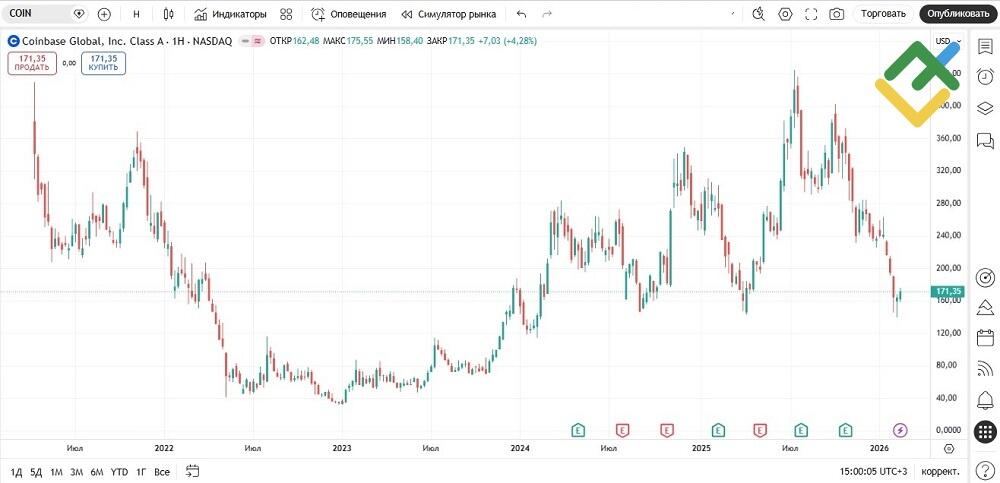The width and height of the screenshot is (1000, 483).
Task: Select the 3М date range
Action: click(77, 472)
